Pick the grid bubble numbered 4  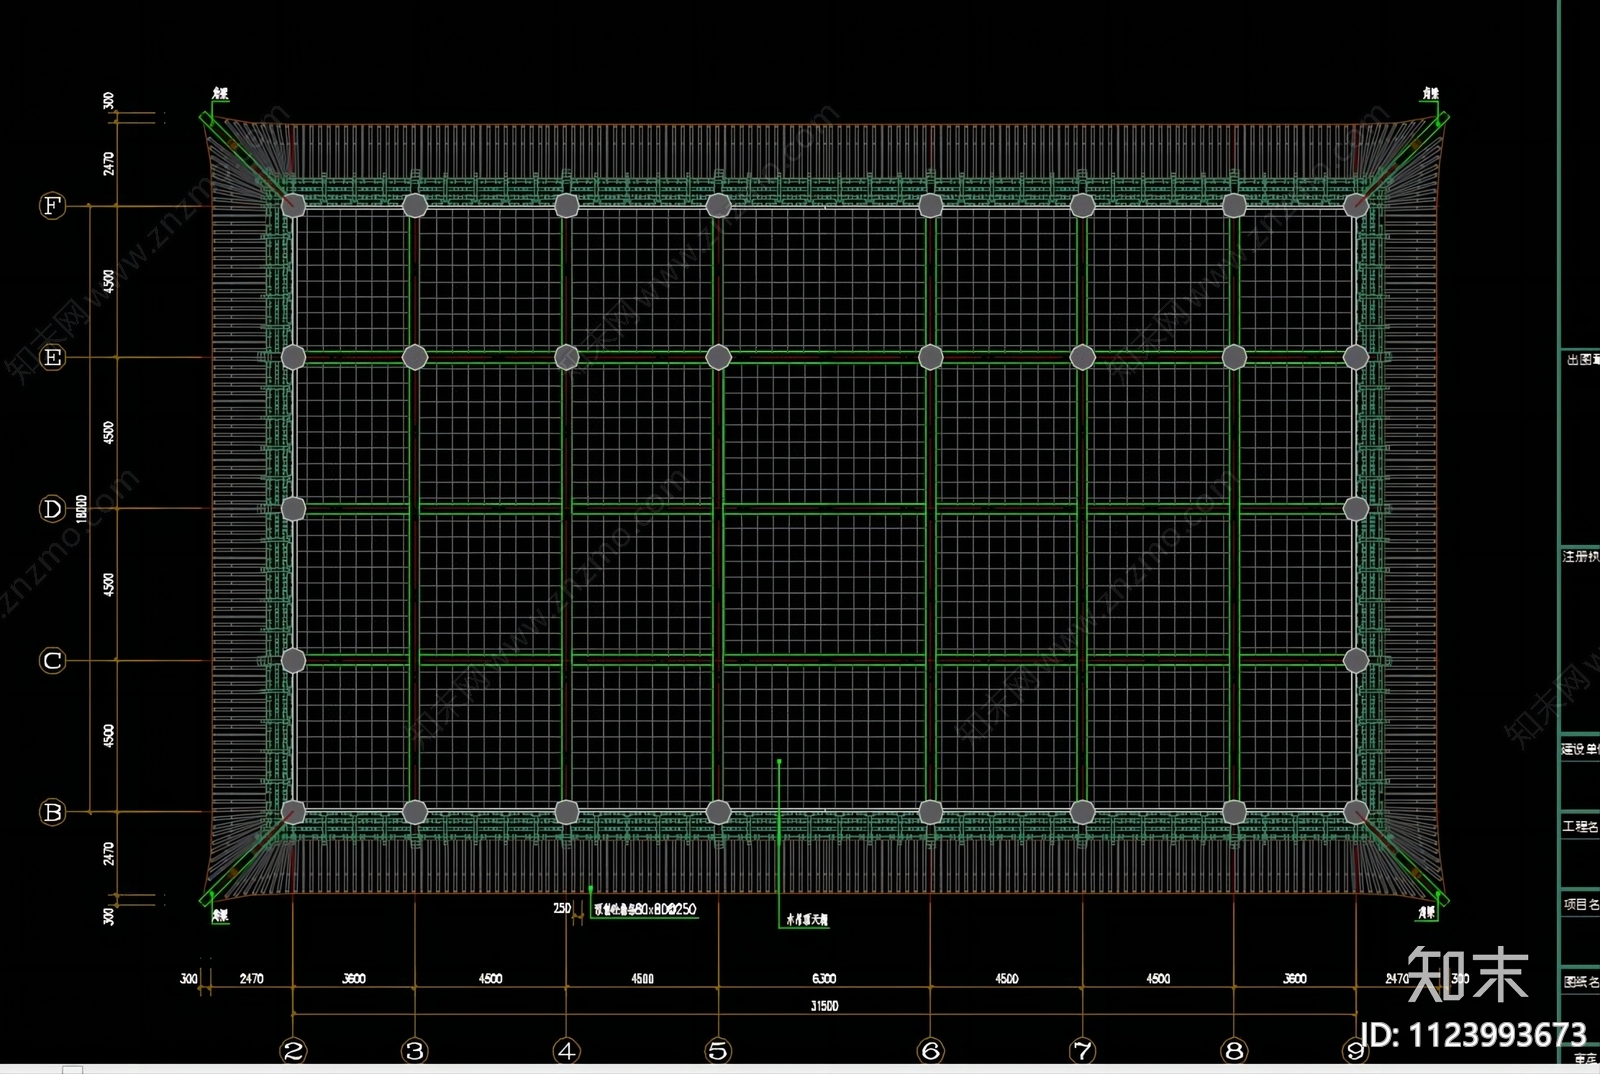click(567, 1051)
